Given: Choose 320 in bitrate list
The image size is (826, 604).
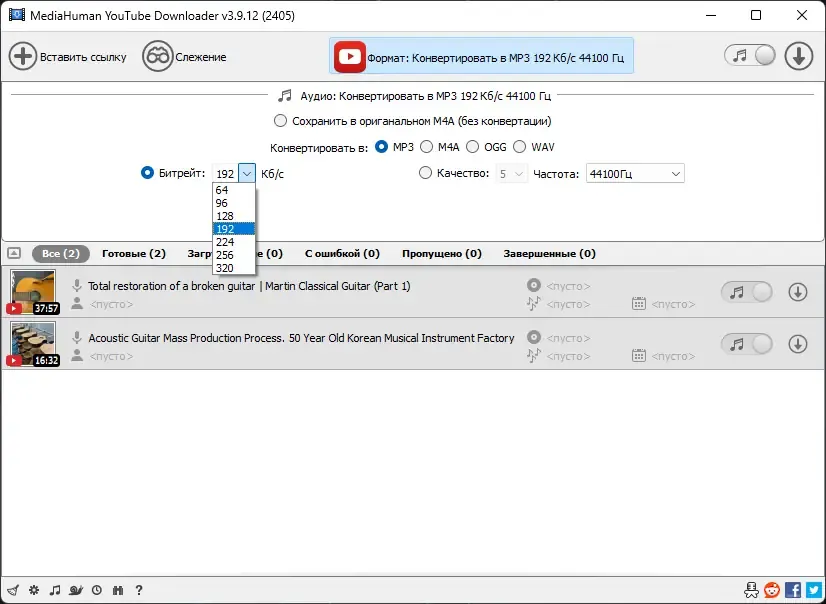Looking at the screenshot, I should point(234,268).
